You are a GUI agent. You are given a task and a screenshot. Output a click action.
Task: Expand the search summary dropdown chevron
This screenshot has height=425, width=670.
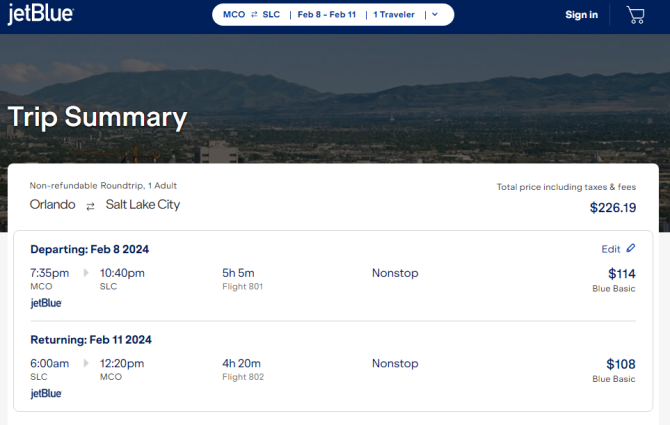coord(435,15)
